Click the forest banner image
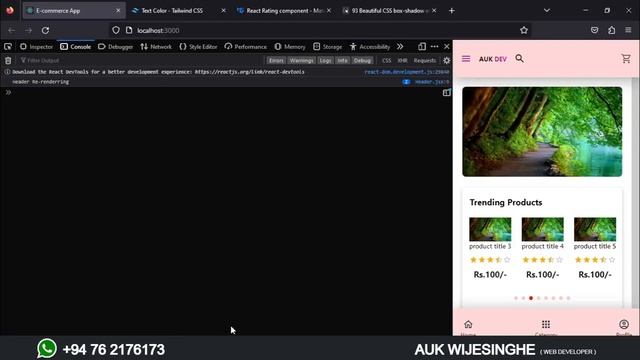The width and height of the screenshot is (640, 360). pos(542,131)
